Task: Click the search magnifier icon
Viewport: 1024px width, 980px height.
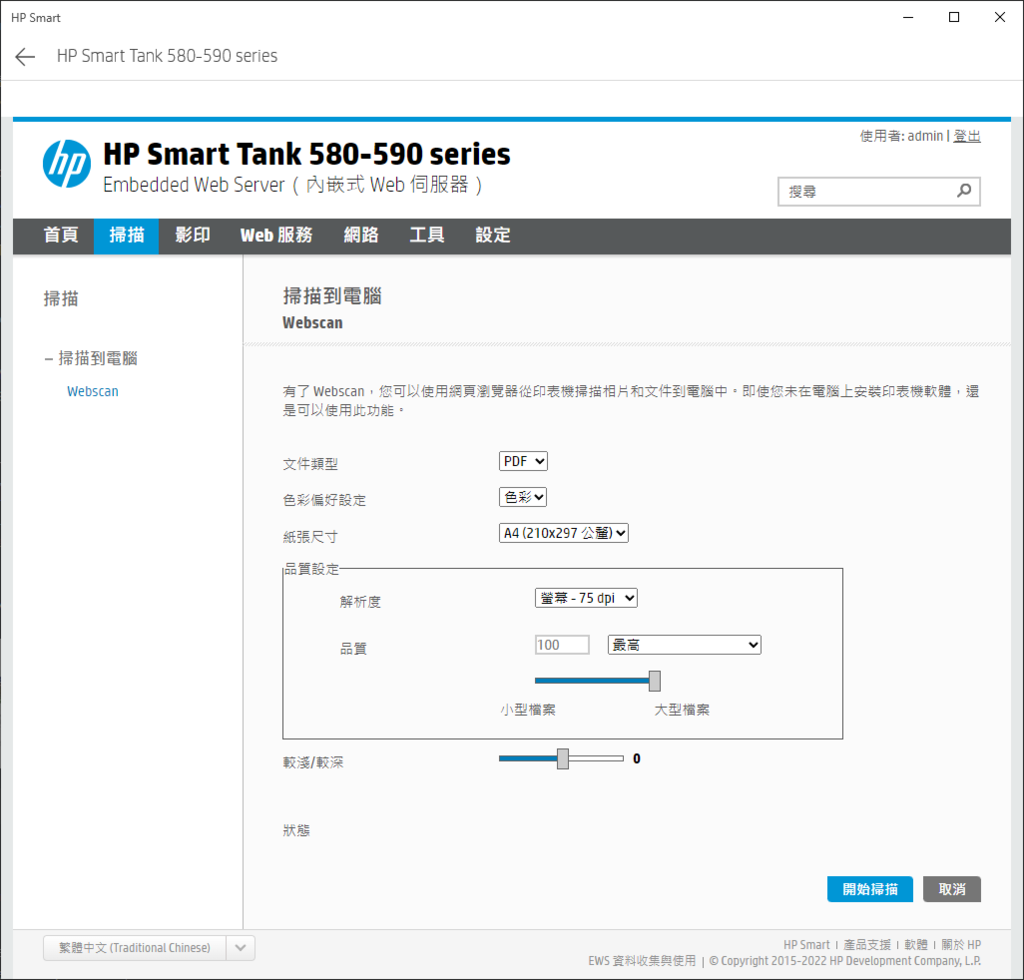Action: click(x=964, y=191)
